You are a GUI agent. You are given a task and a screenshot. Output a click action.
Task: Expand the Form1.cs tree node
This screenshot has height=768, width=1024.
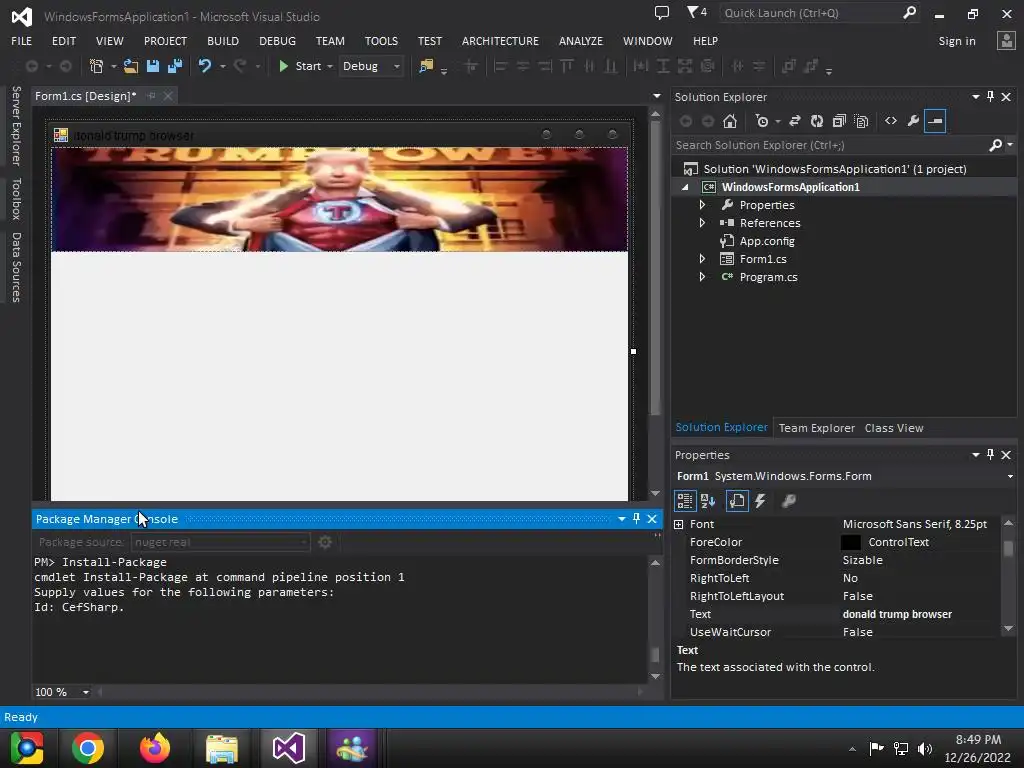[x=702, y=259]
